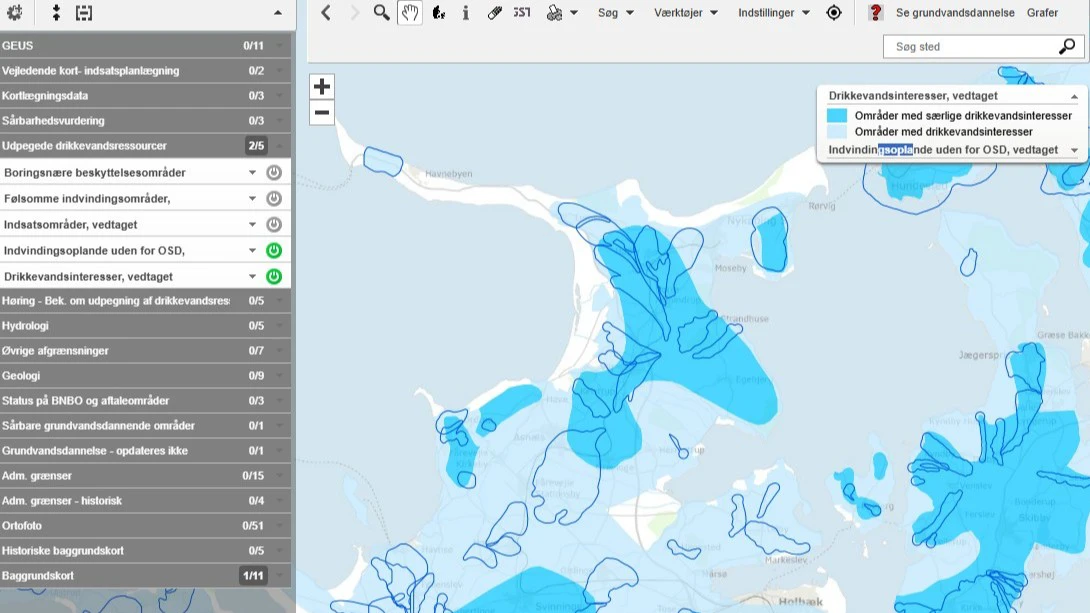Click the dark blue særlige drikkevandsinteresser legend swatch
Image resolution: width=1090 pixels, height=613 pixels.
point(837,115)
